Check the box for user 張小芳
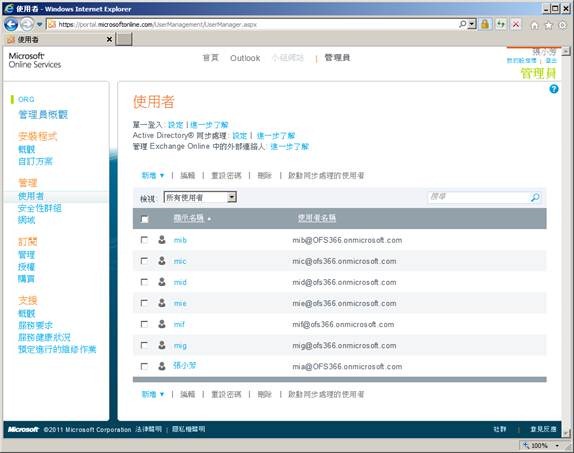This screenshot has width=574, height=453. [x=145, y=366]
